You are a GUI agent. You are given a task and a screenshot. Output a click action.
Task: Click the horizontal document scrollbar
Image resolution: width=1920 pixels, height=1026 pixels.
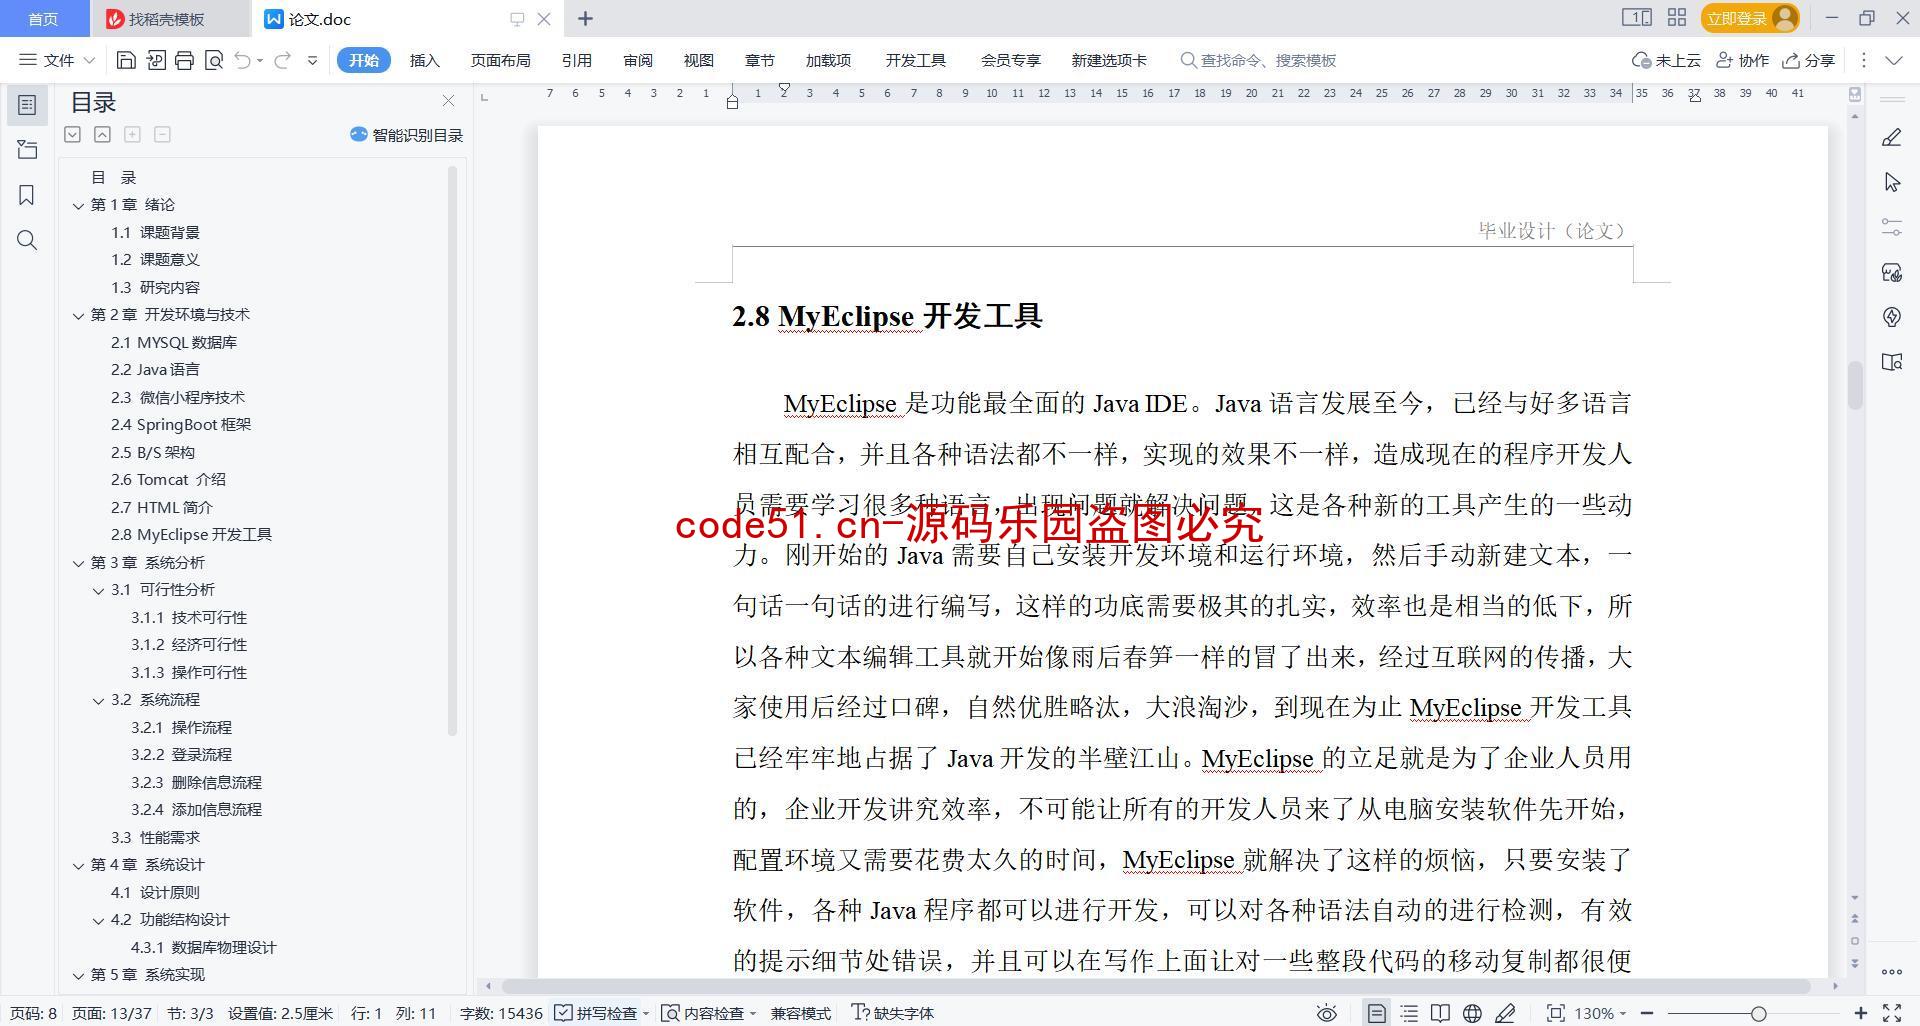1155,986
